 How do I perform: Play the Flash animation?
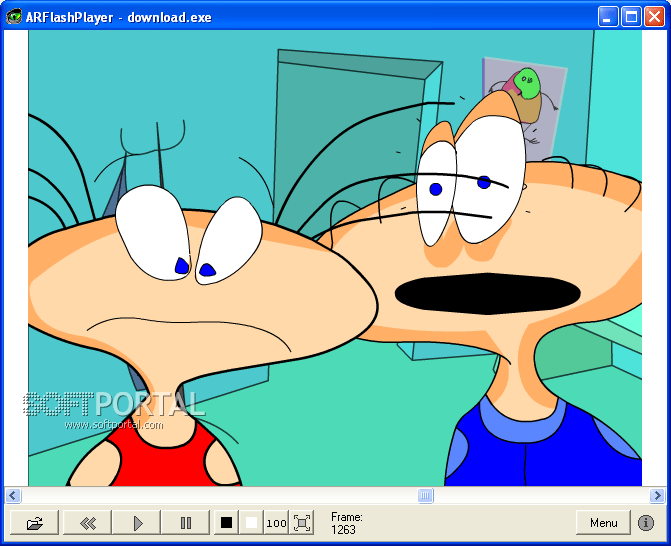(137, 522)
